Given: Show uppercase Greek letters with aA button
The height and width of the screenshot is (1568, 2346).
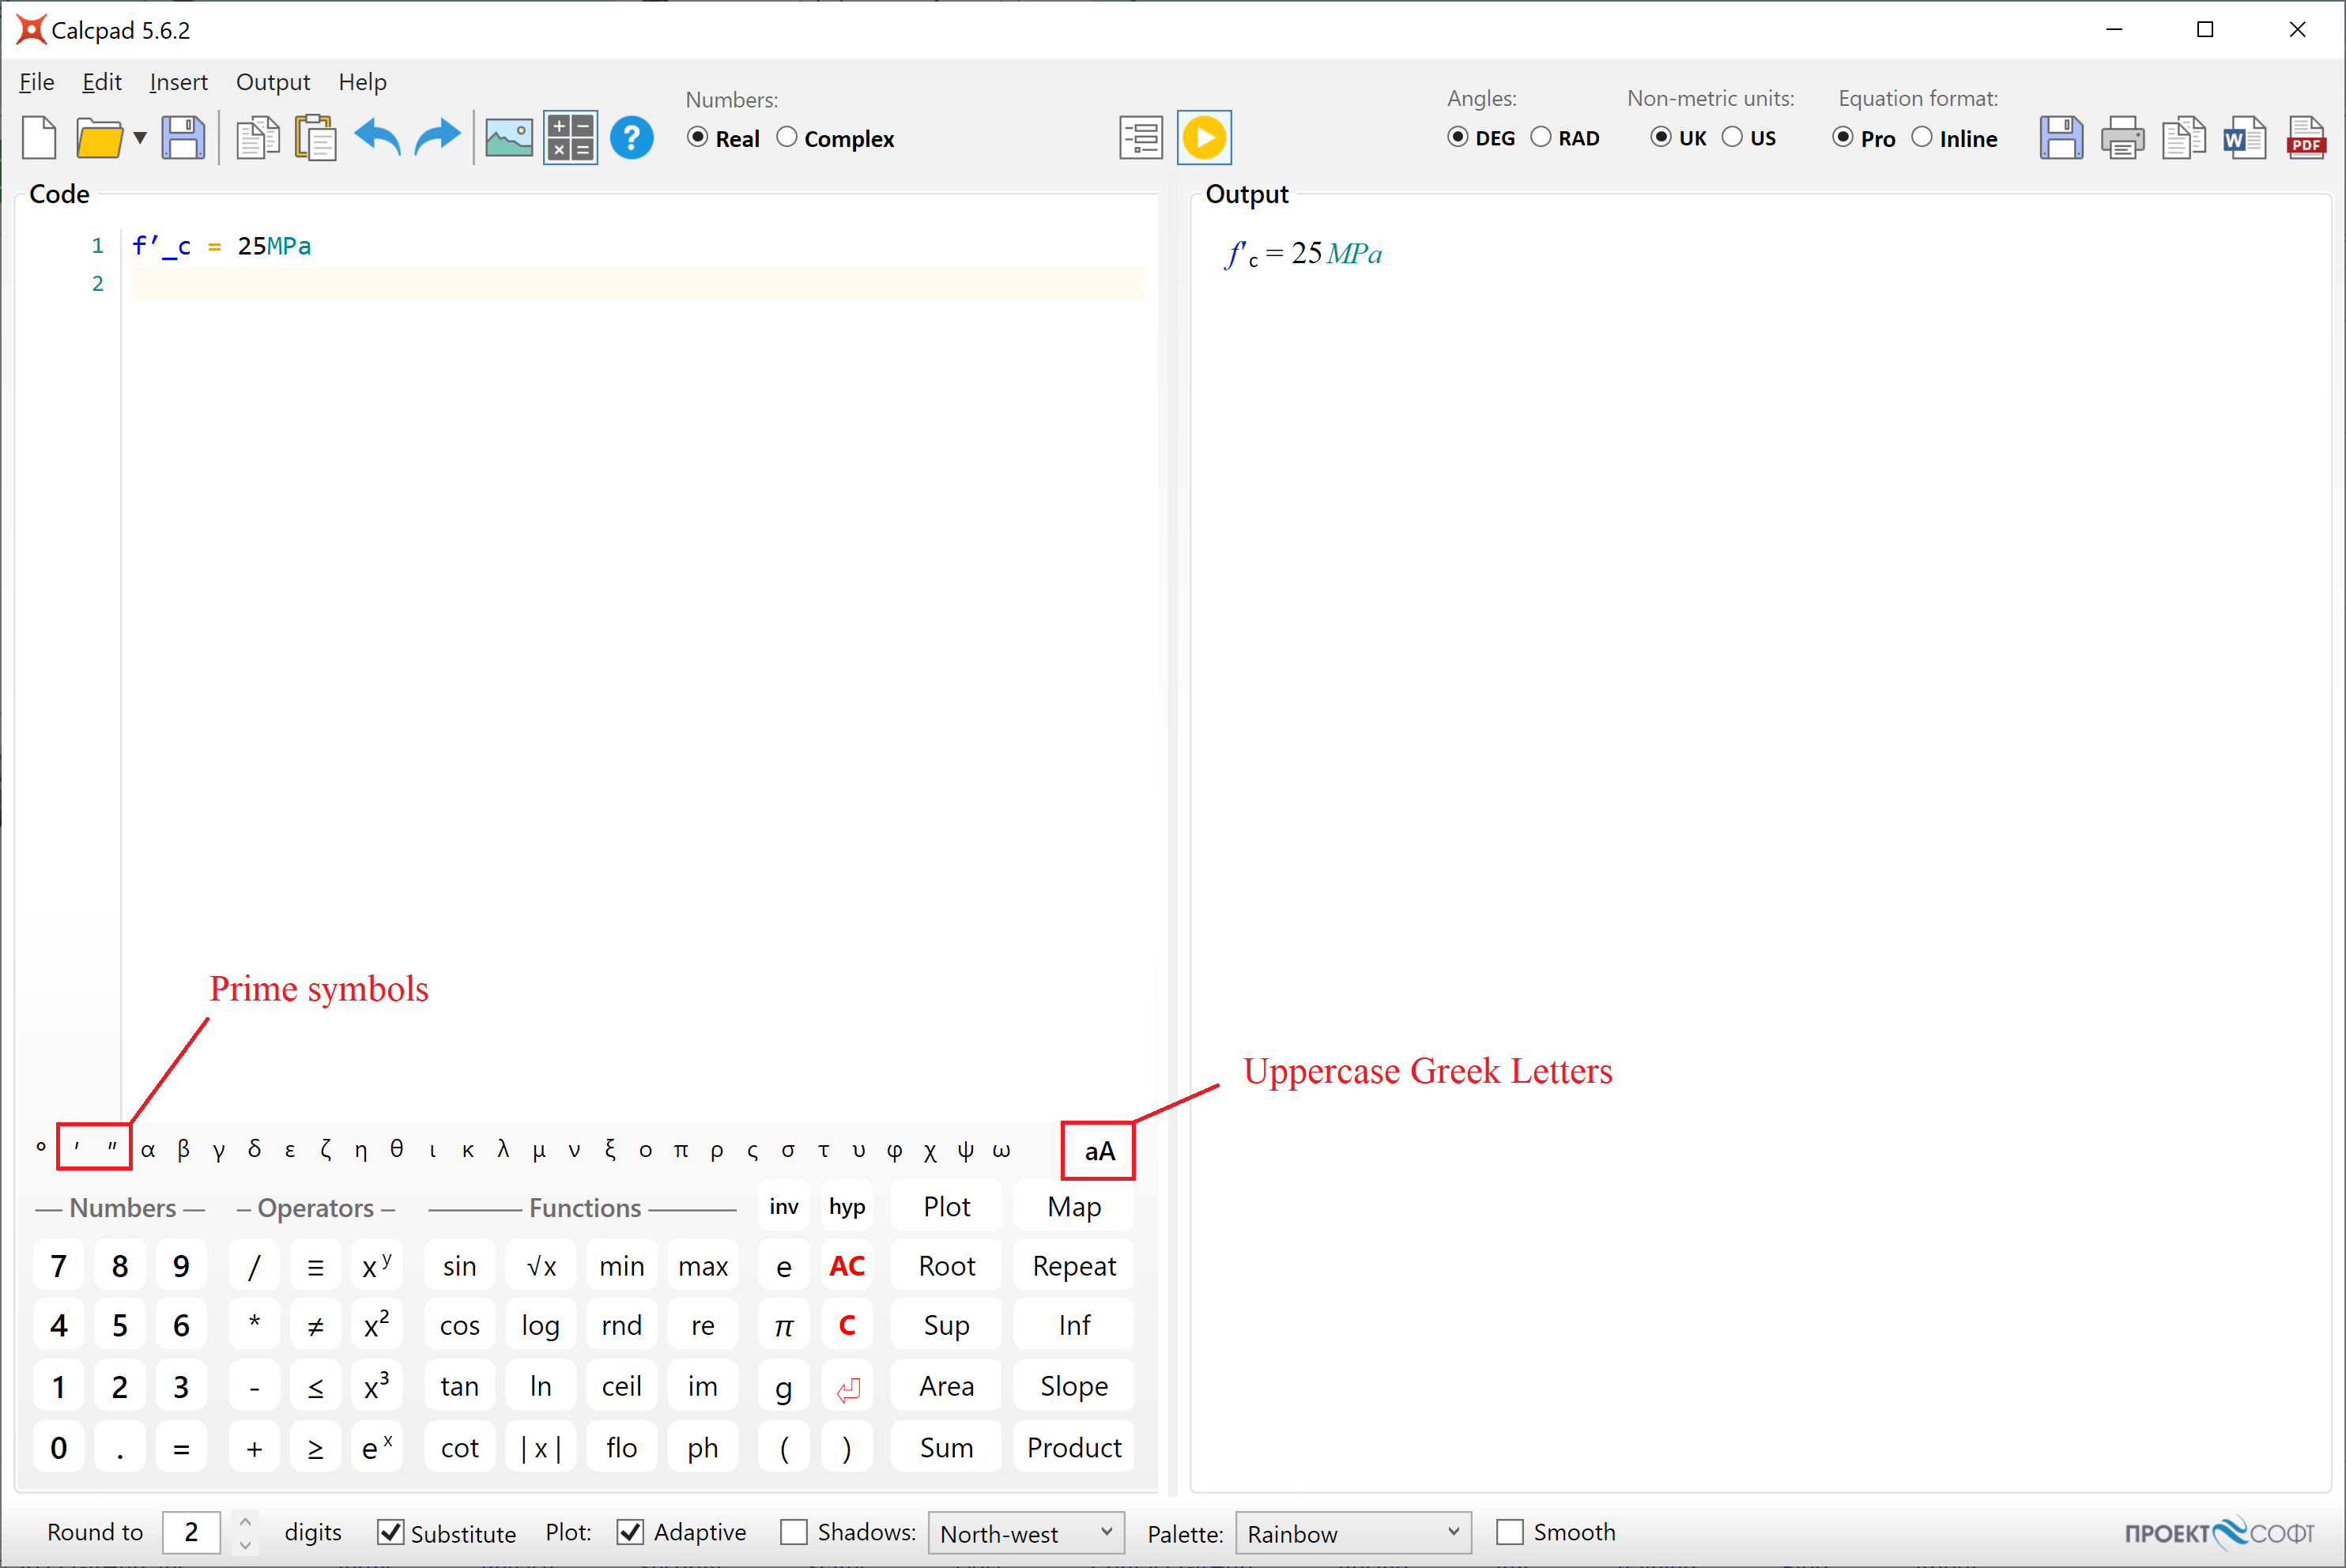Looking at the screenshot, I should click(1097, 1150).
